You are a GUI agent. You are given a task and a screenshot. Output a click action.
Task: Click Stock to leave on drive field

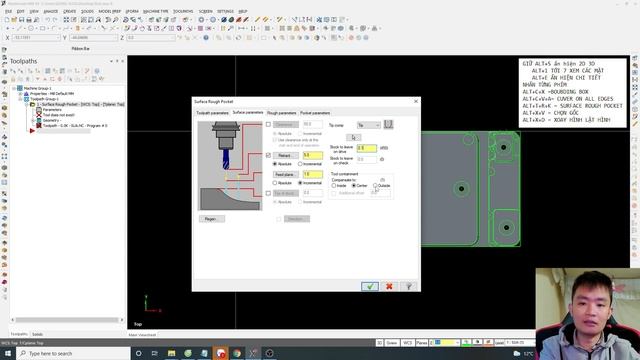(x=367, y=148)
